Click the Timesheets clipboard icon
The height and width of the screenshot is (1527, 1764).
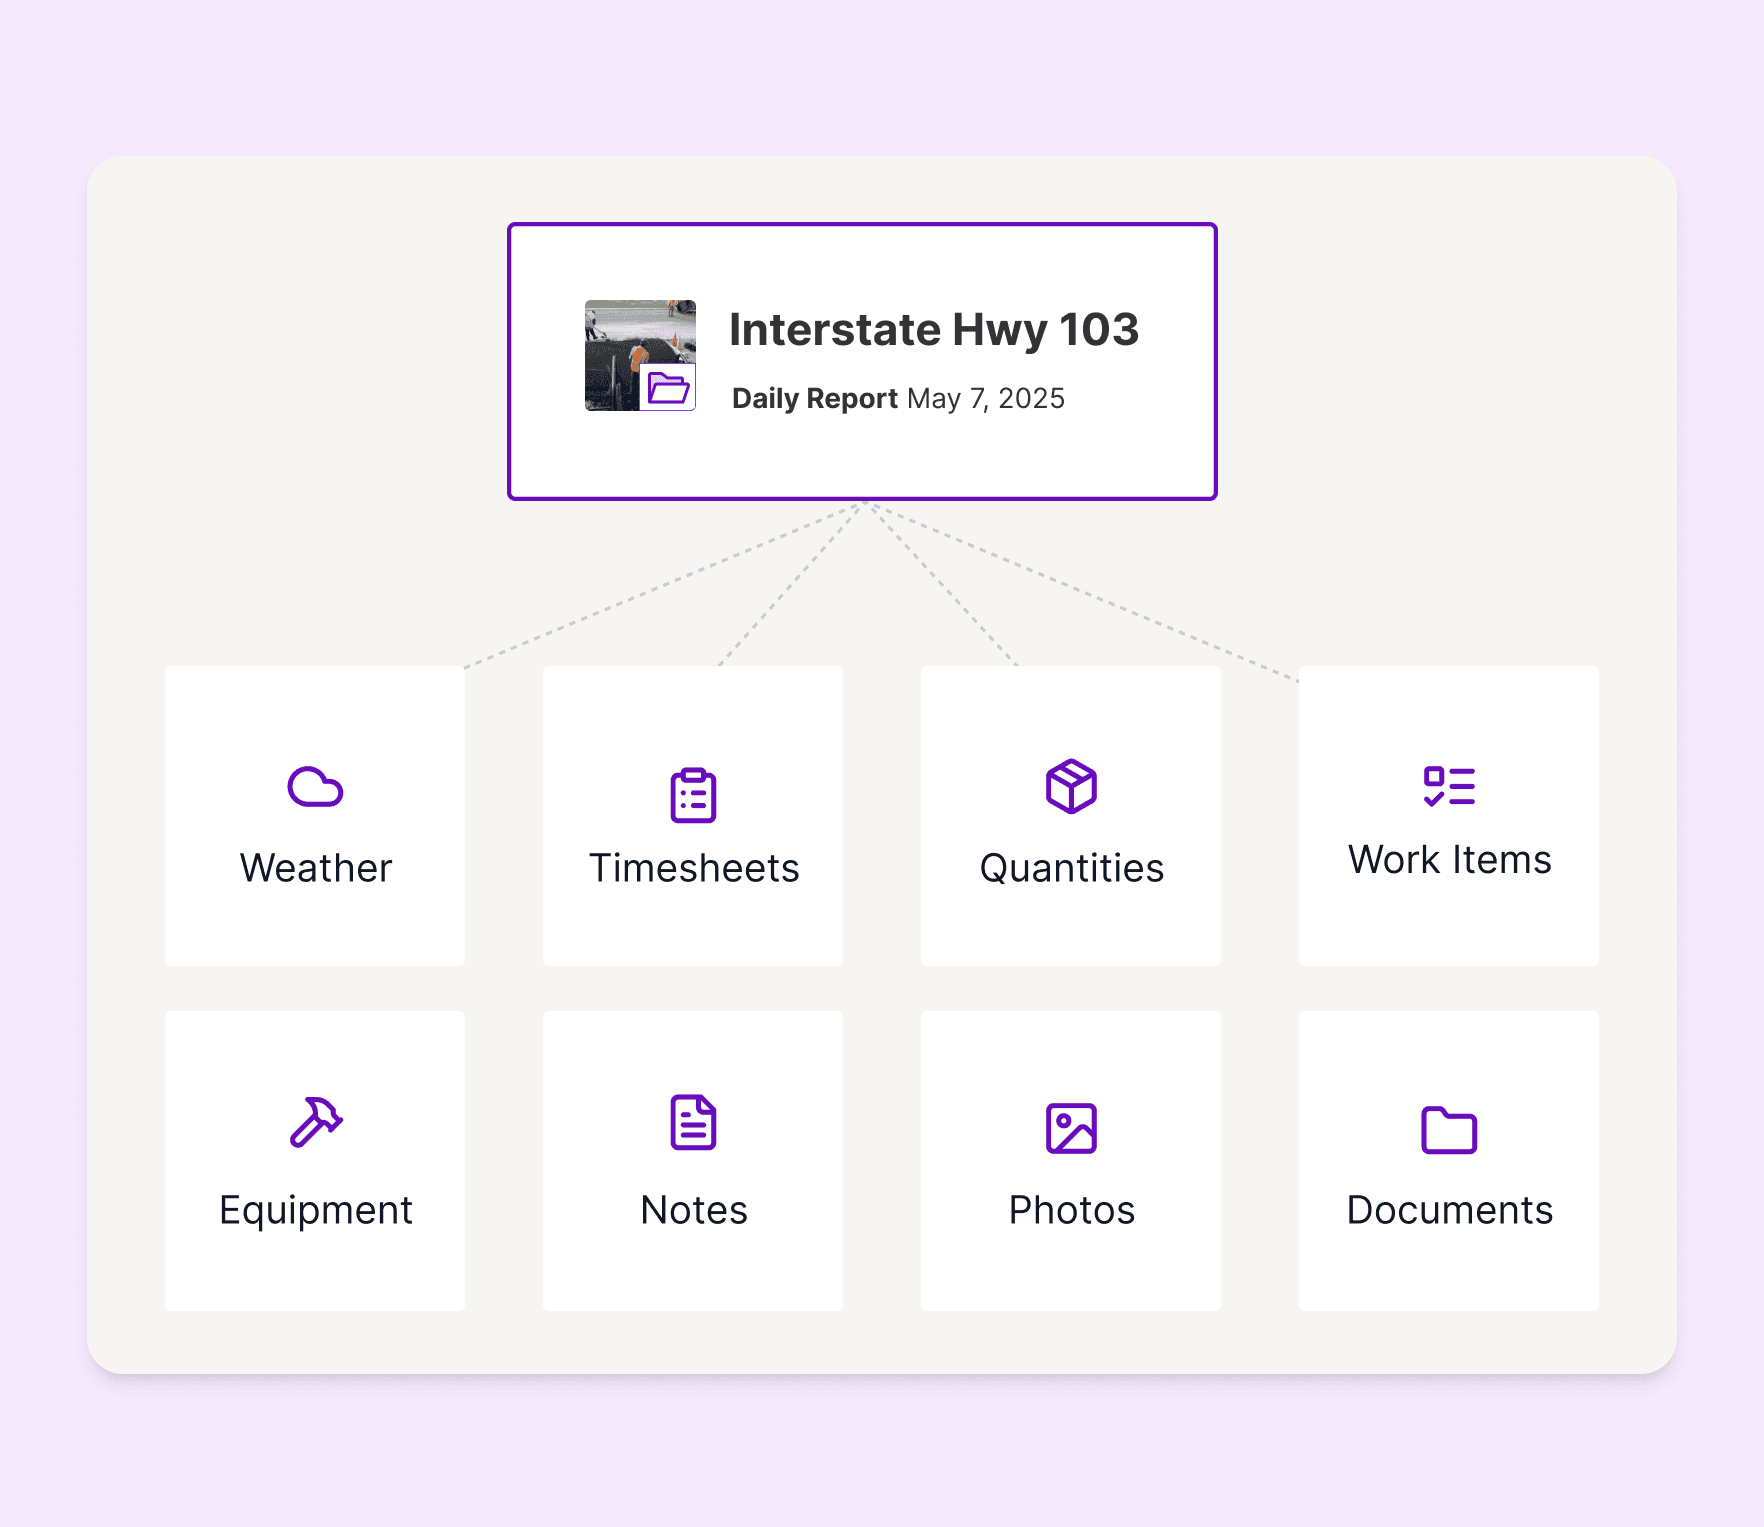click(x=693, y=796)
